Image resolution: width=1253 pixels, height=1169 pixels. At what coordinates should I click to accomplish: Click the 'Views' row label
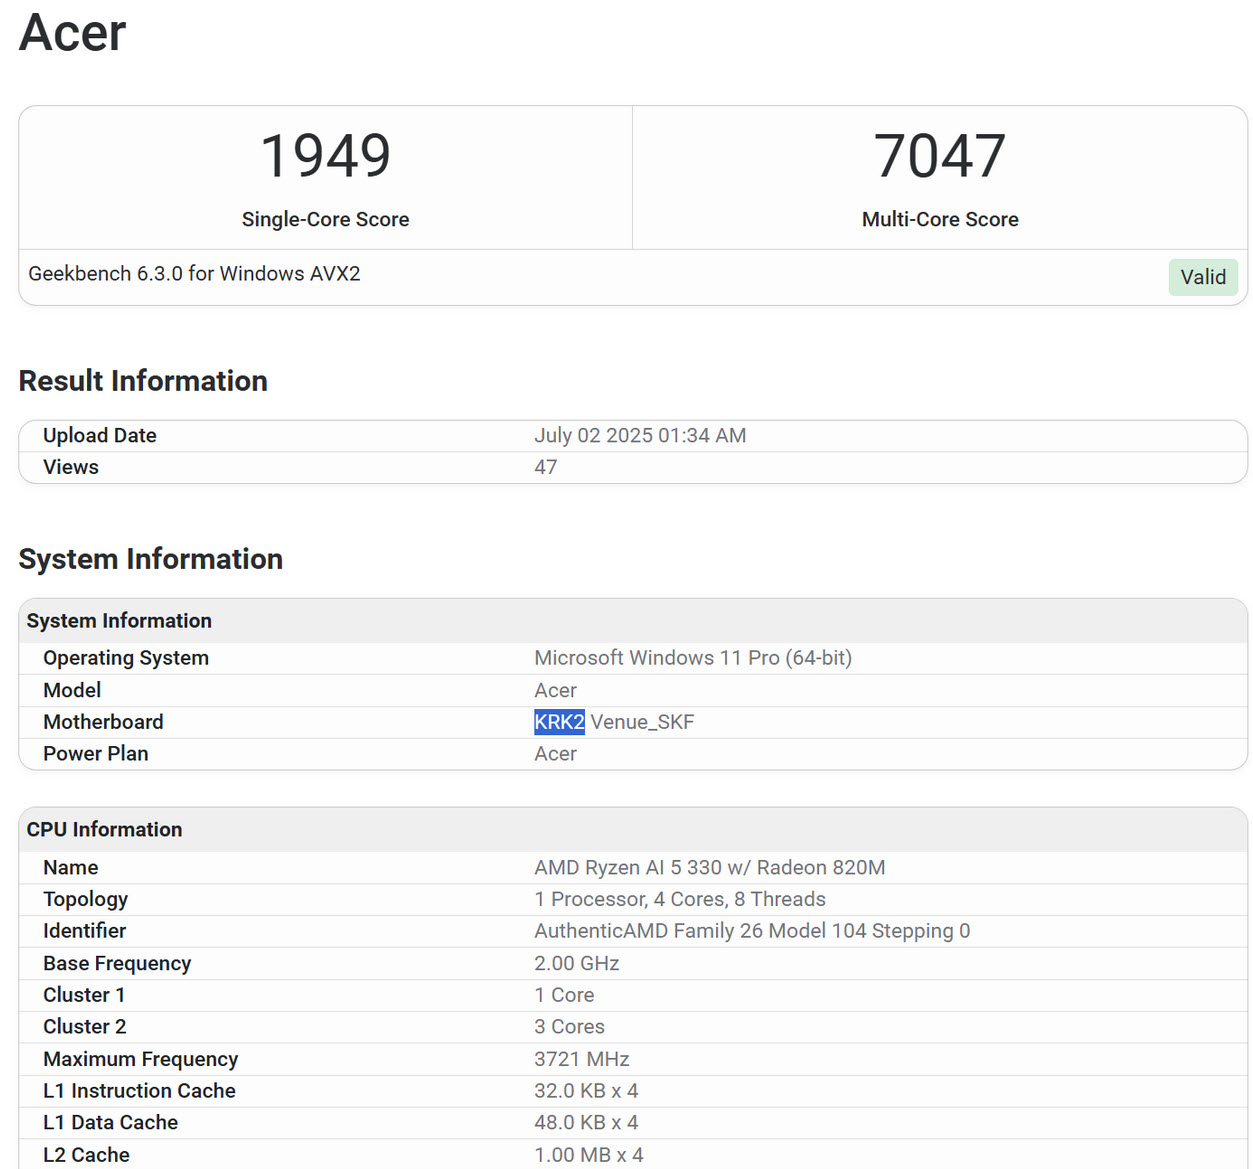[x=71, y=467]
